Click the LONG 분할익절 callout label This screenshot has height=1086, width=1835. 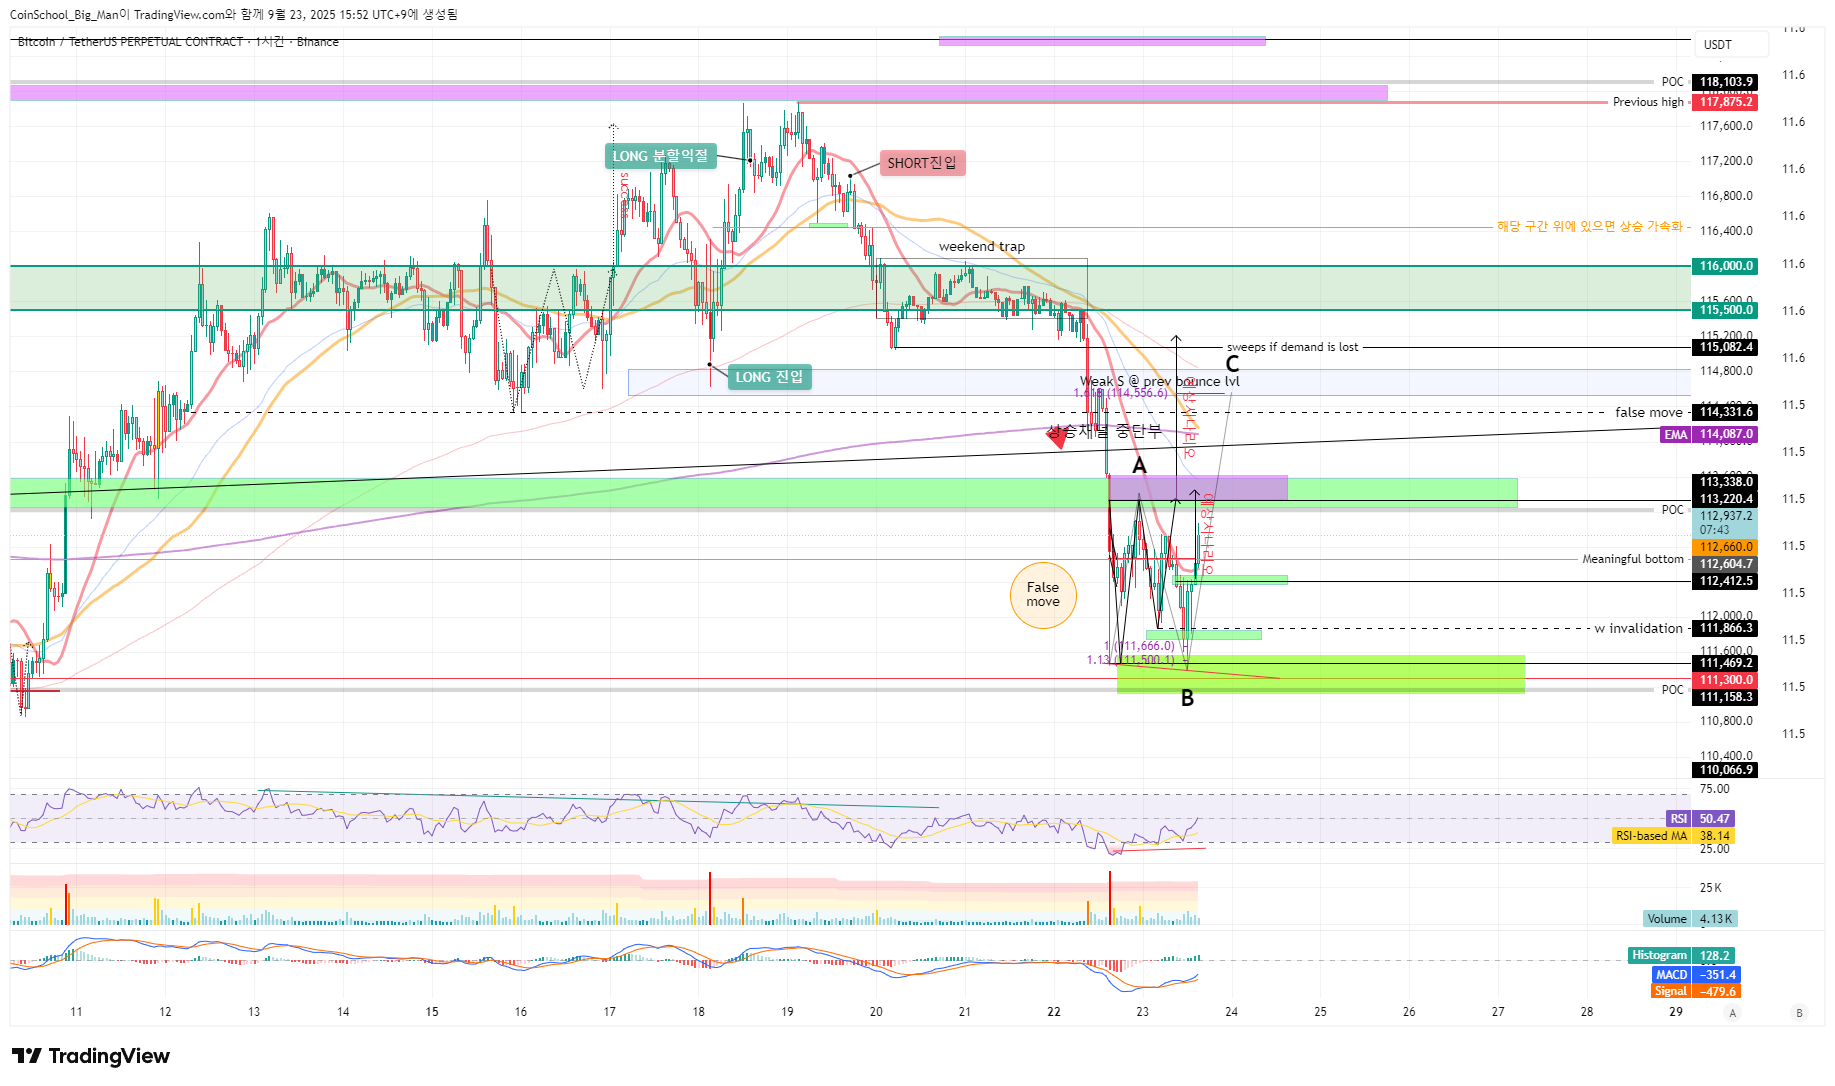pyautogui.click(x=660, y=156)
